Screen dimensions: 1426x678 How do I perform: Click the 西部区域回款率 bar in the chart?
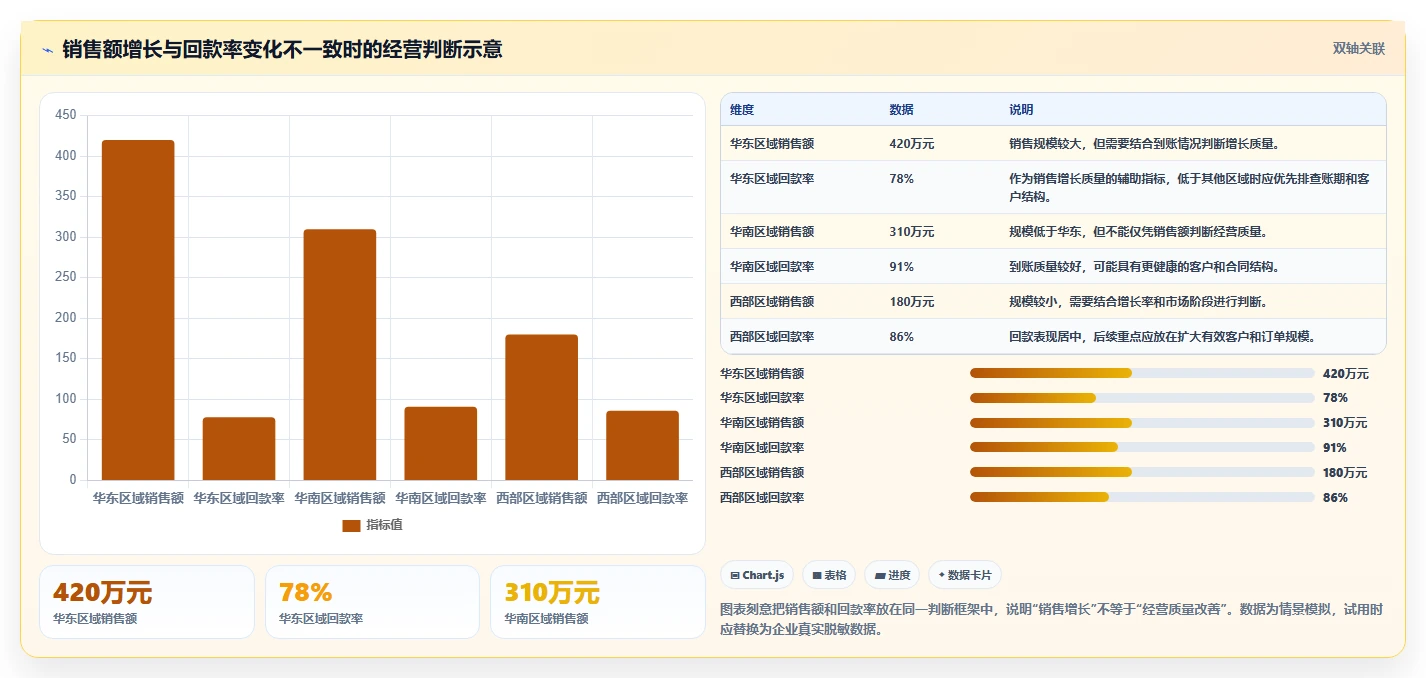click(x=642, y=445)
